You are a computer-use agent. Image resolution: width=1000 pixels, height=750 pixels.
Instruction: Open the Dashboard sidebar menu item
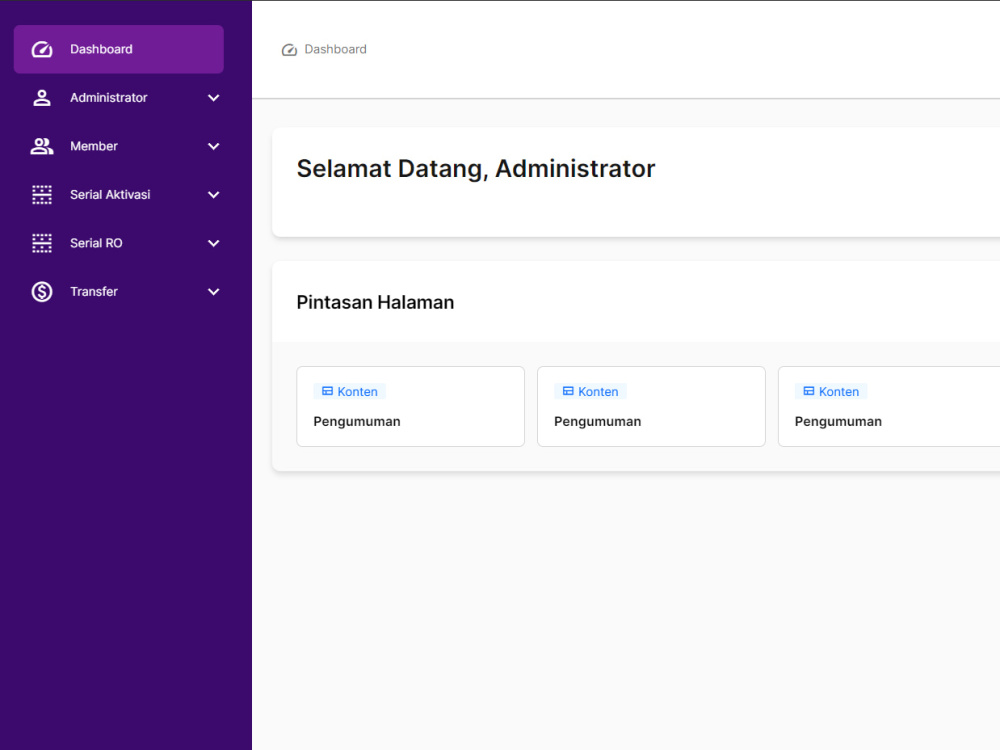click(119, 49)
